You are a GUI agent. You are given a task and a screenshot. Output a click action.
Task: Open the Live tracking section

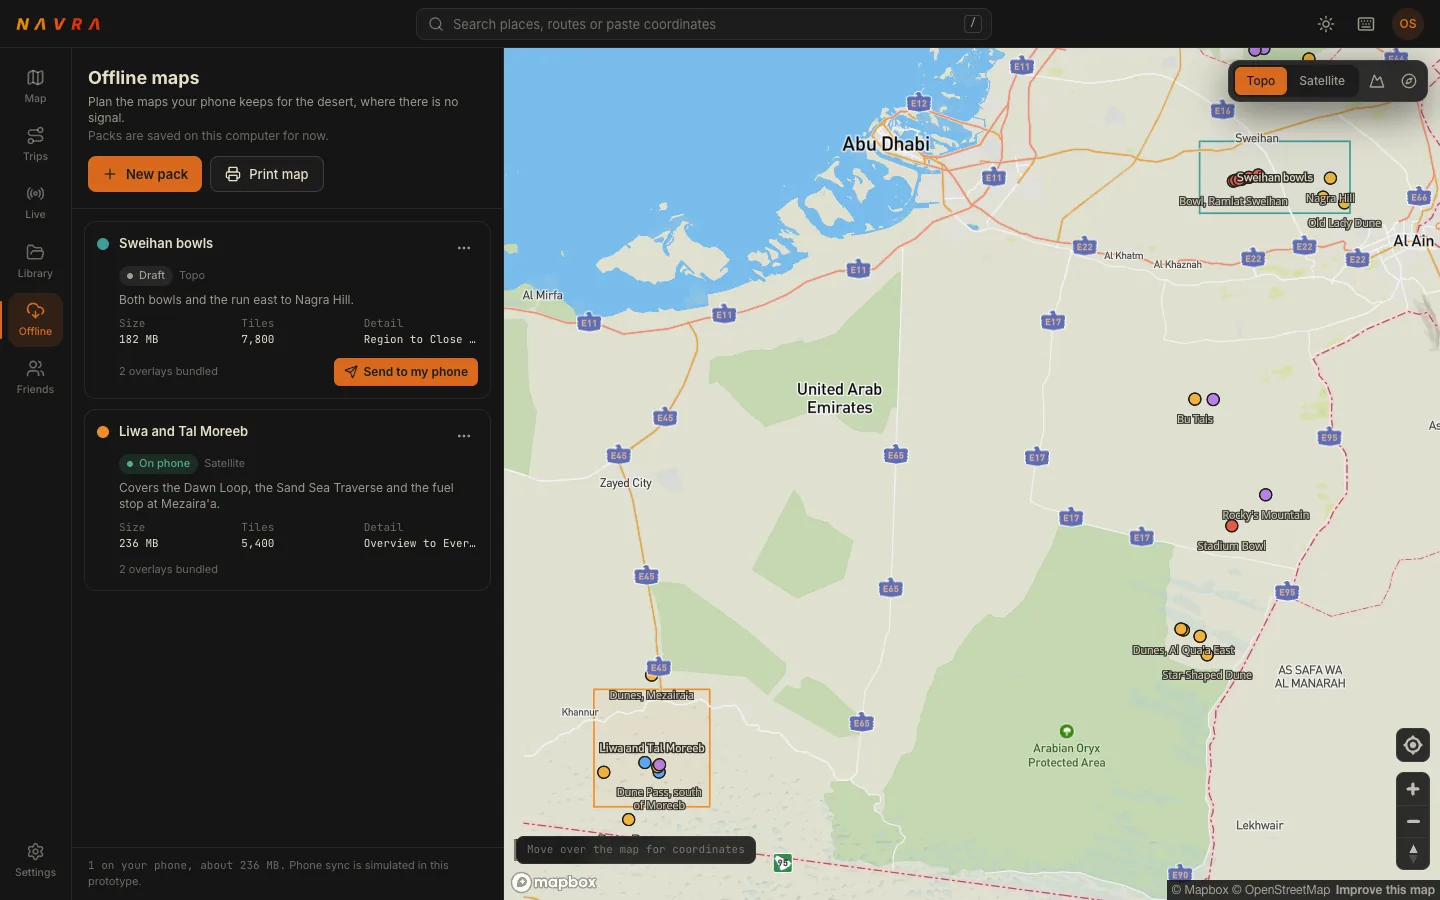click(35, 202)
